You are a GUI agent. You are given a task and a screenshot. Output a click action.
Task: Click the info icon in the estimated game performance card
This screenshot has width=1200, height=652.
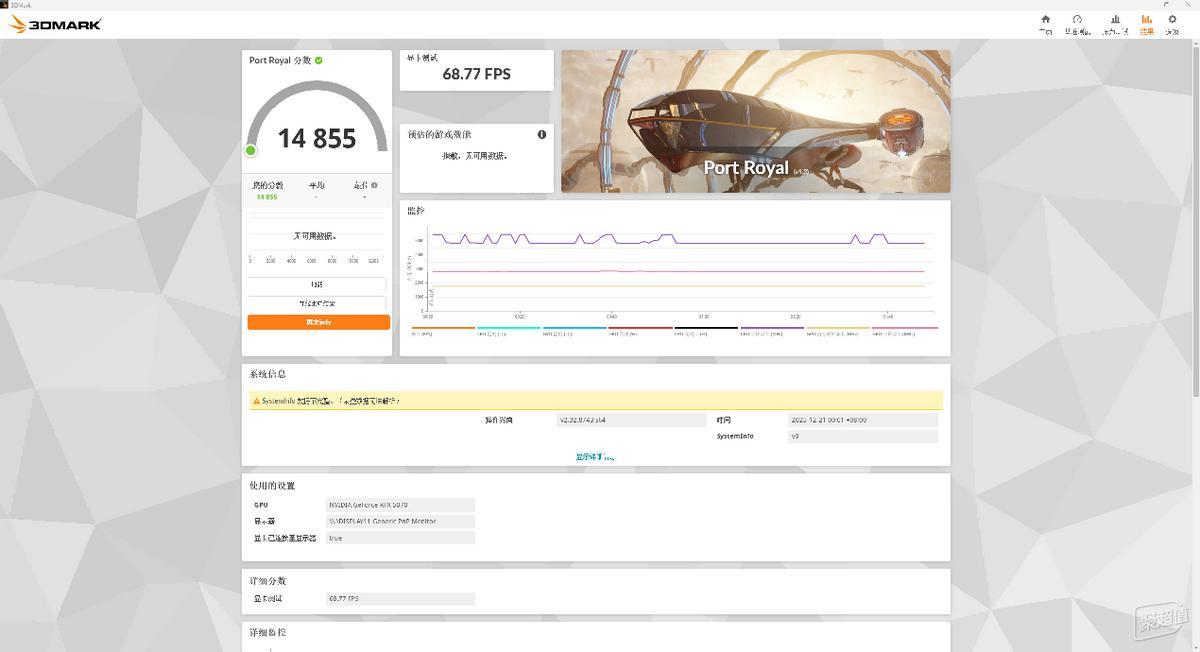[542, 134]
